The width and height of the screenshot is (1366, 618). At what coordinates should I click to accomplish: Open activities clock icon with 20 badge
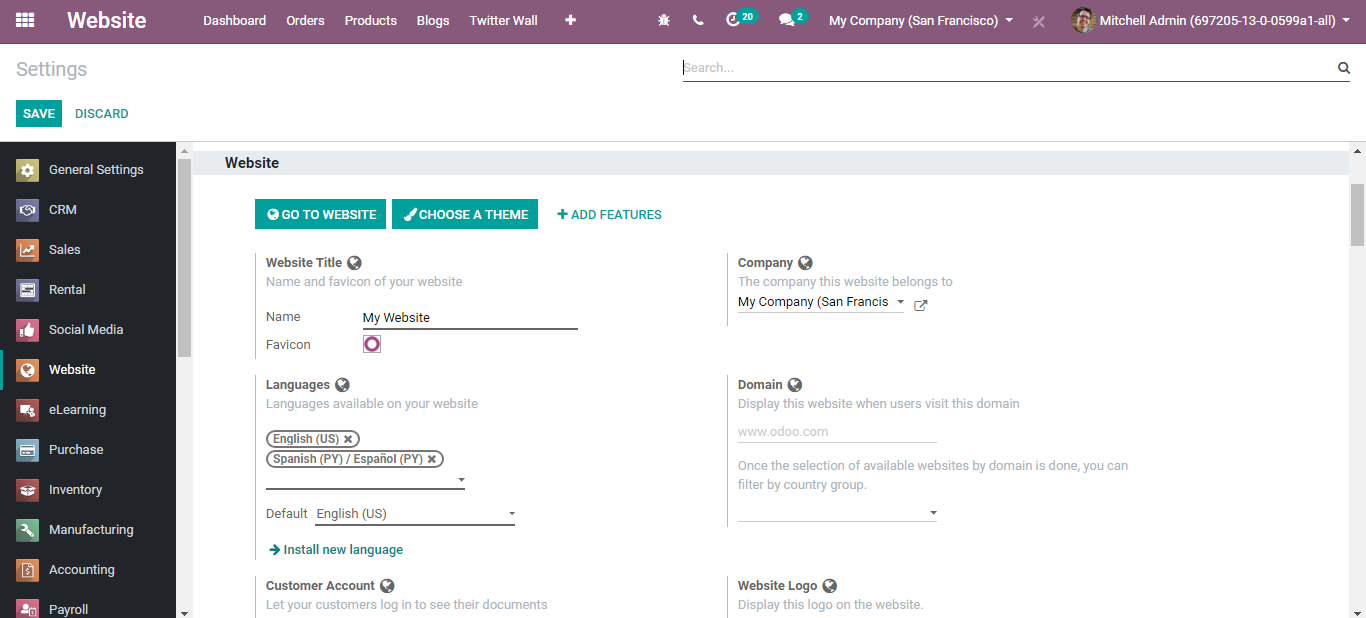tap(740, 19)
